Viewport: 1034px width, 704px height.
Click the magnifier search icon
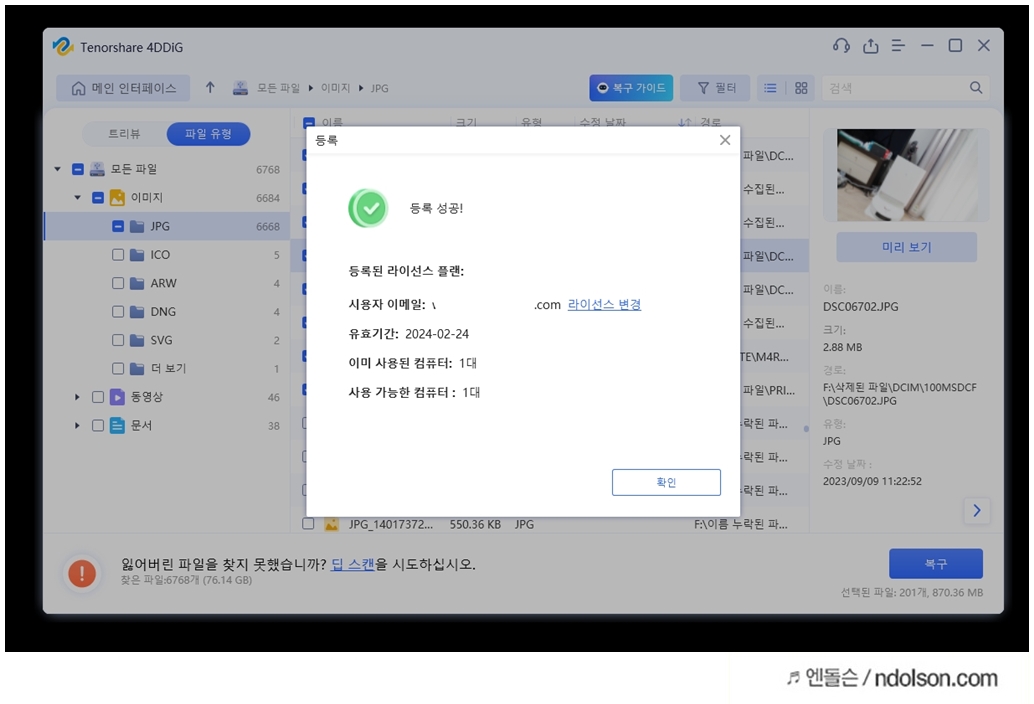976,88
